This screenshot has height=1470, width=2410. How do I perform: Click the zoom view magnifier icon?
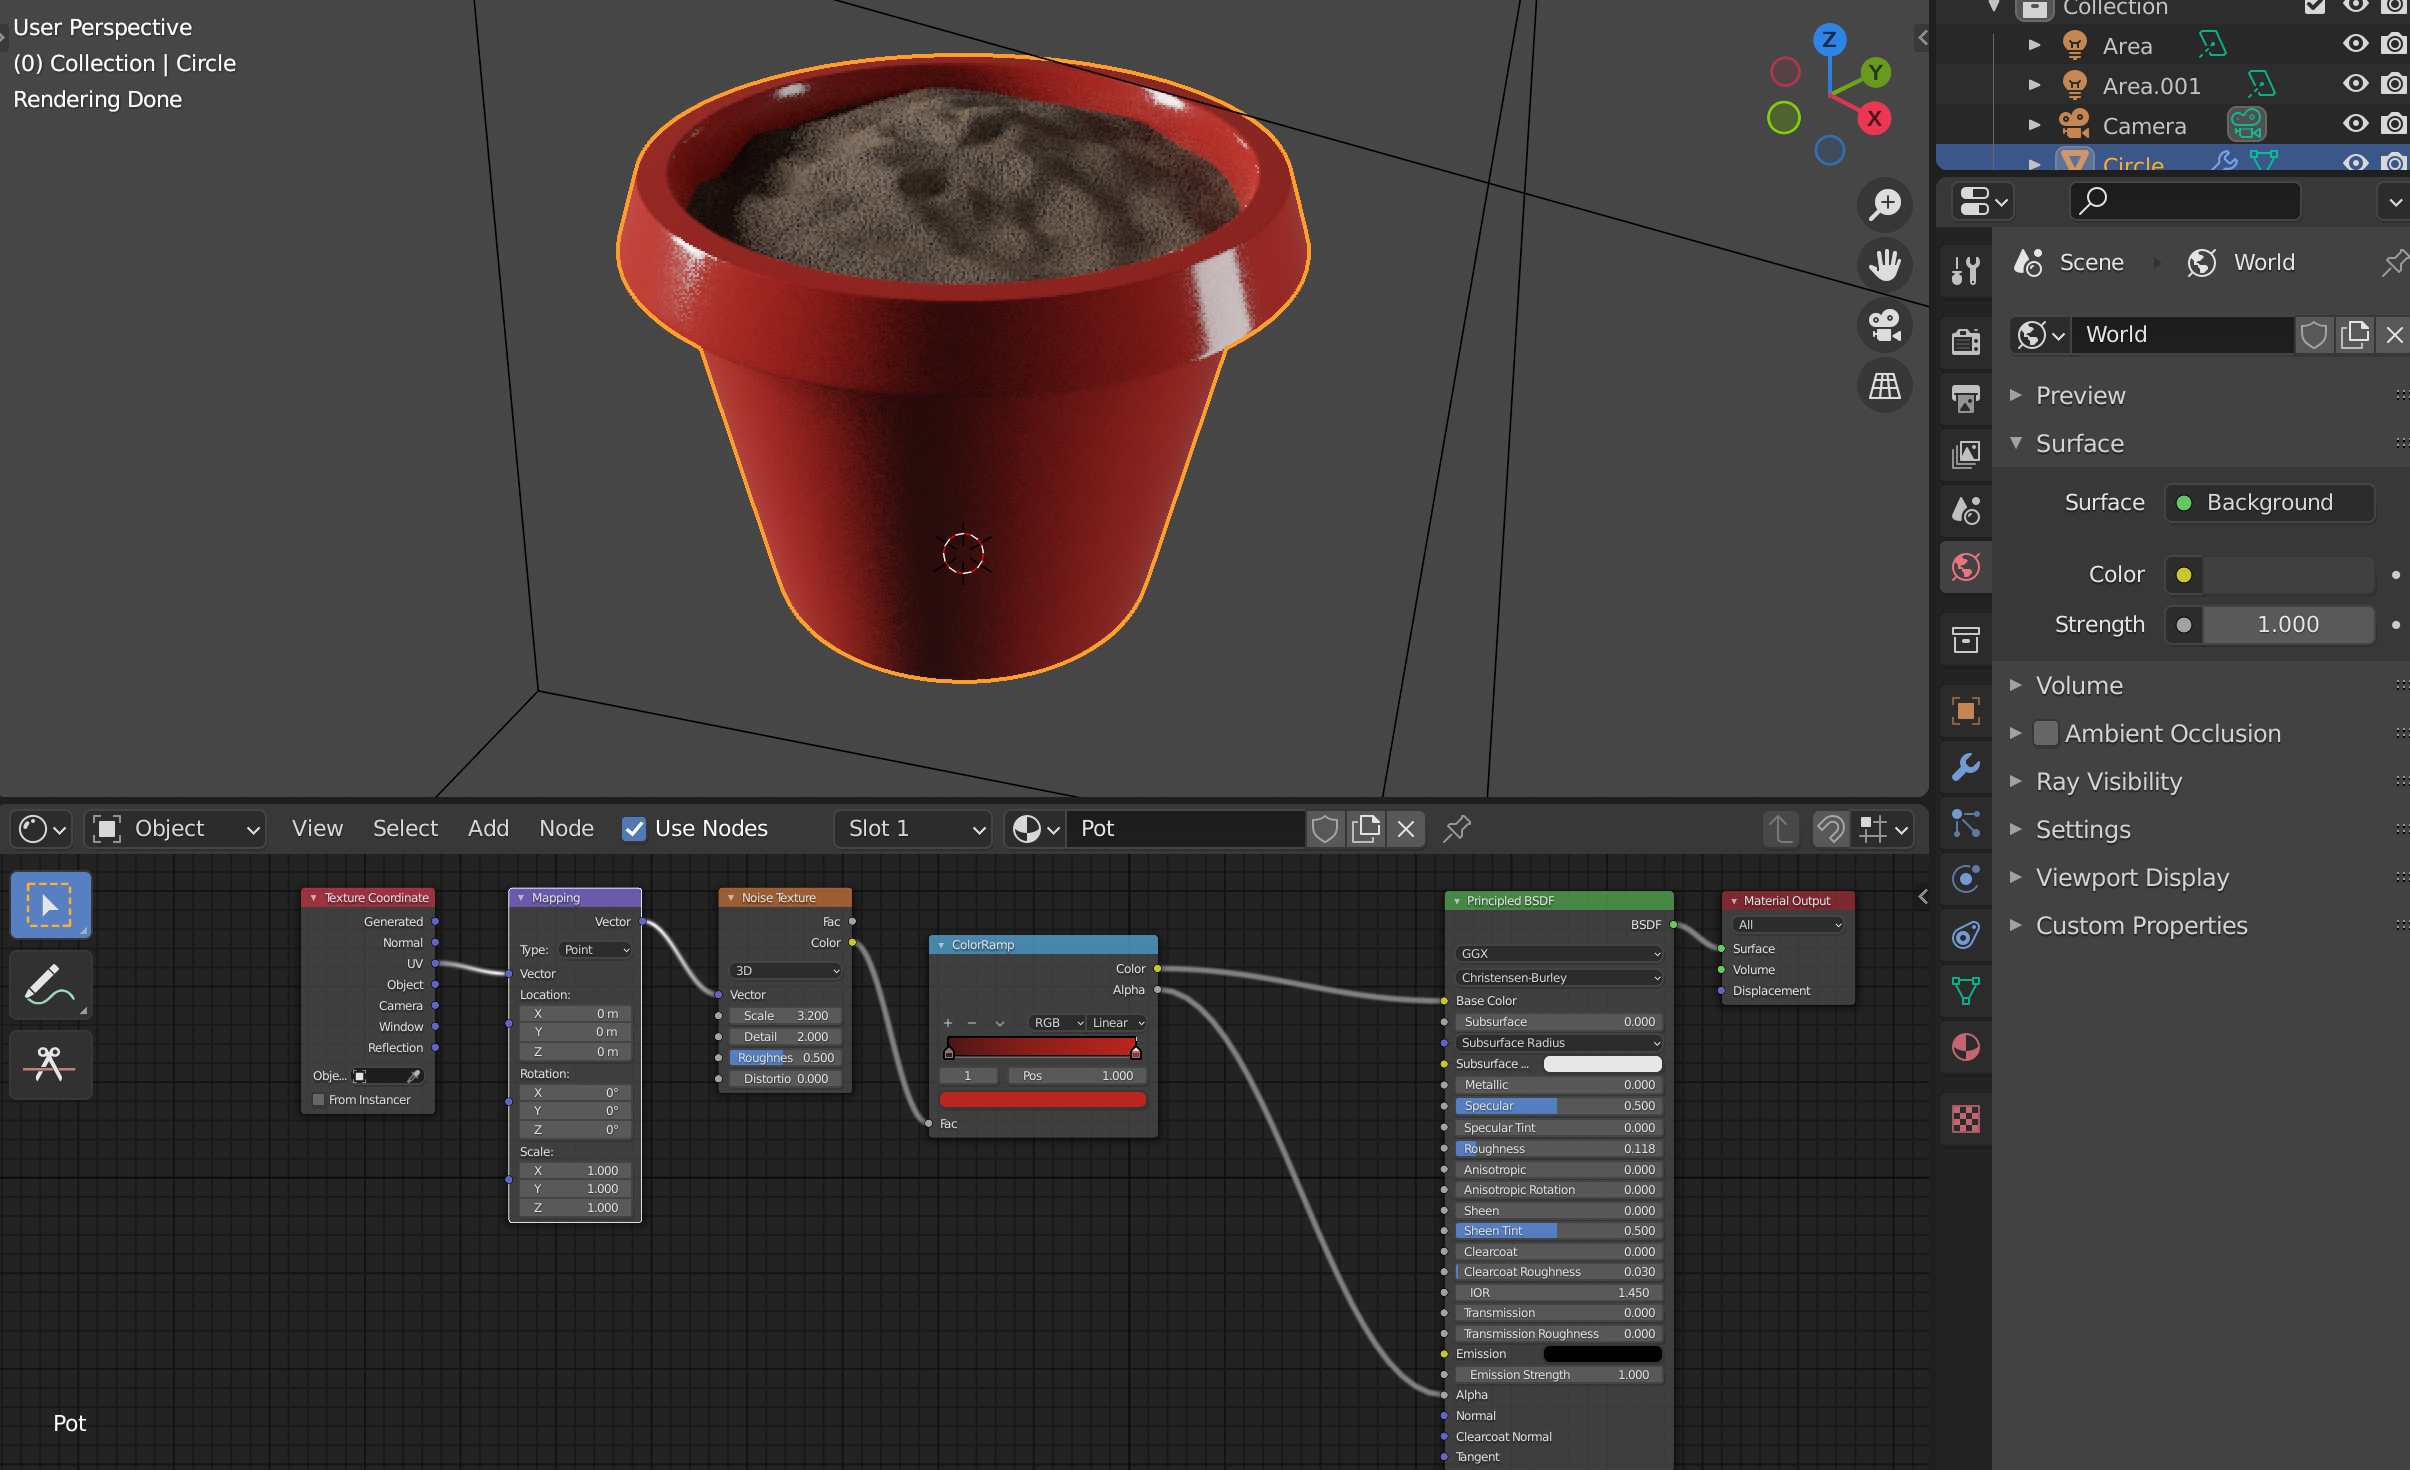[x=1885, y=205]
